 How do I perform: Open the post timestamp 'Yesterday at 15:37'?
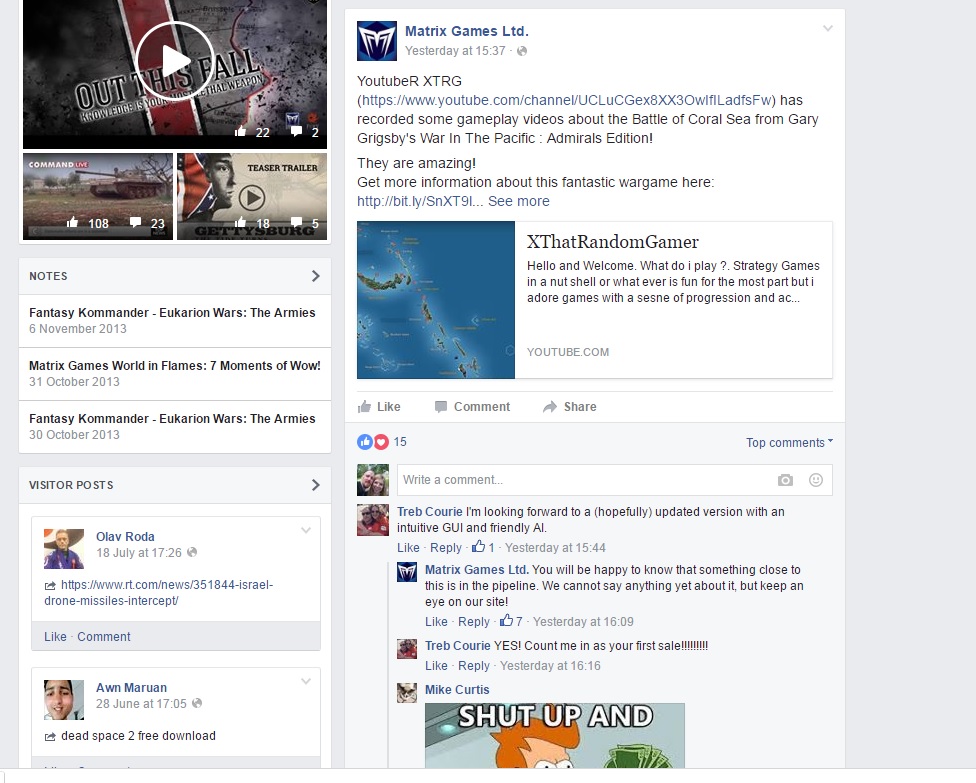[455, 51]
